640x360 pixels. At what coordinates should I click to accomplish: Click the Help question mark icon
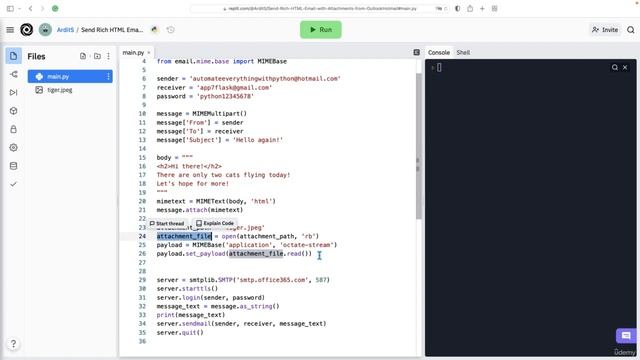tap(13, 344)
